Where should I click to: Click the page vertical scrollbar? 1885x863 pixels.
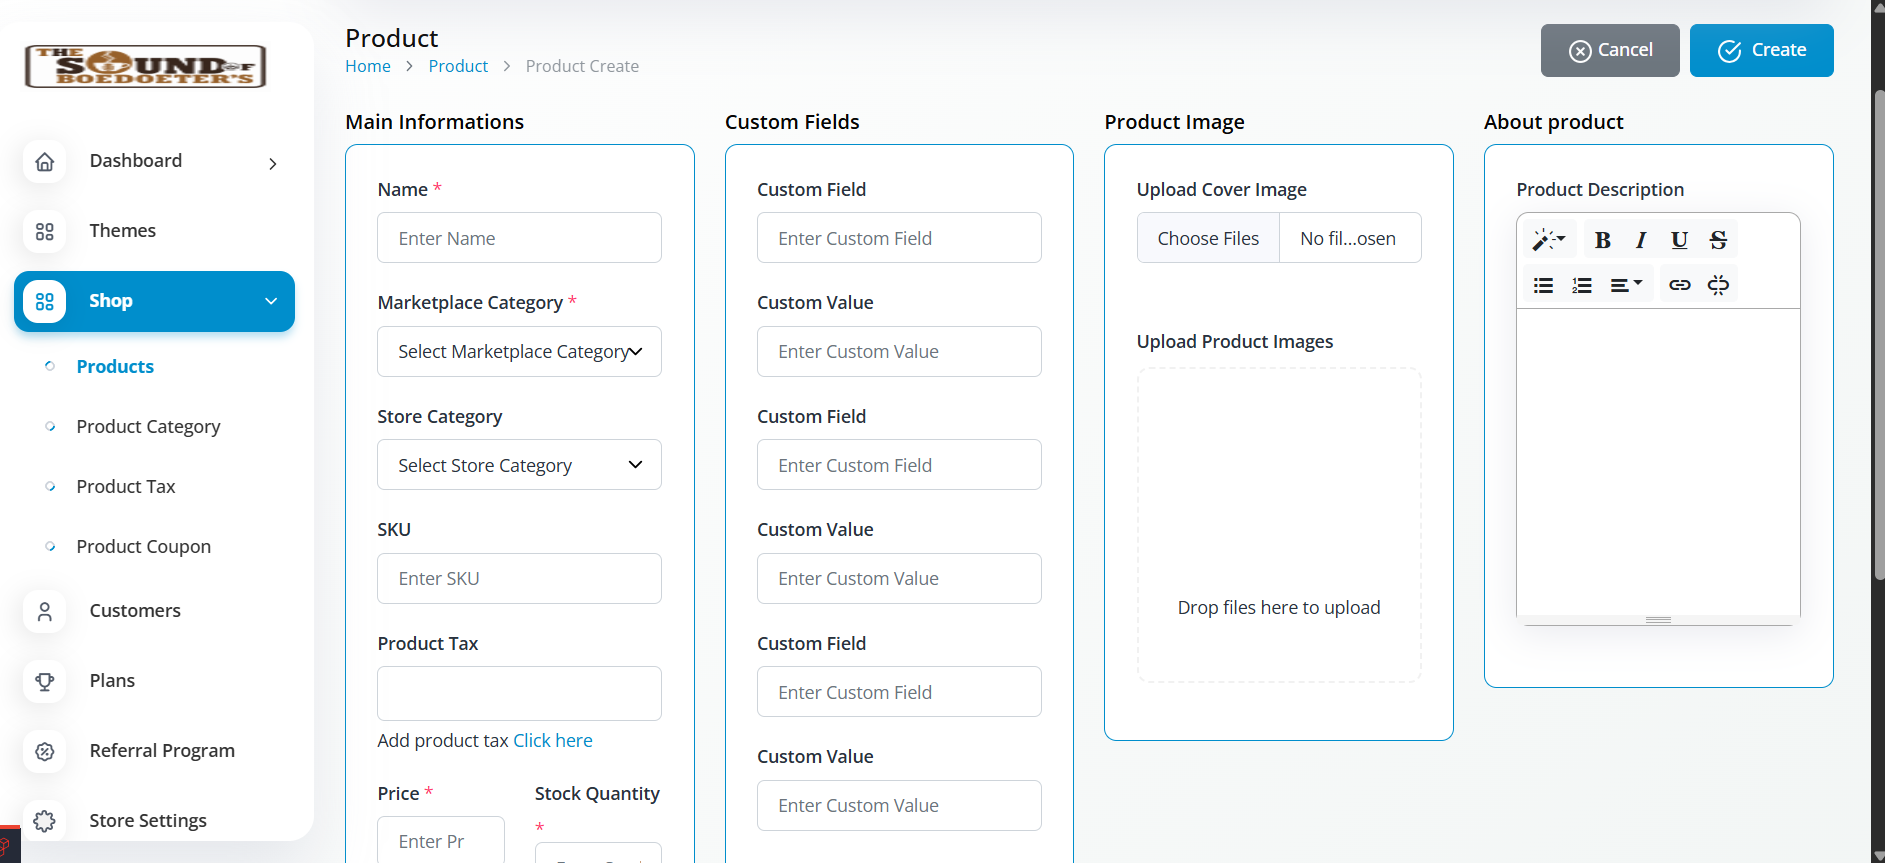1878,335
